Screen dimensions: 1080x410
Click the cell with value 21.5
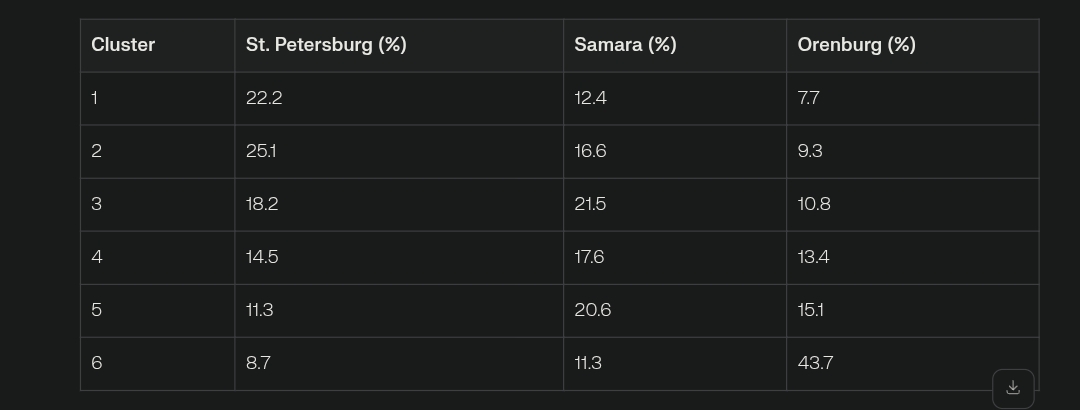tap(675, 205)
